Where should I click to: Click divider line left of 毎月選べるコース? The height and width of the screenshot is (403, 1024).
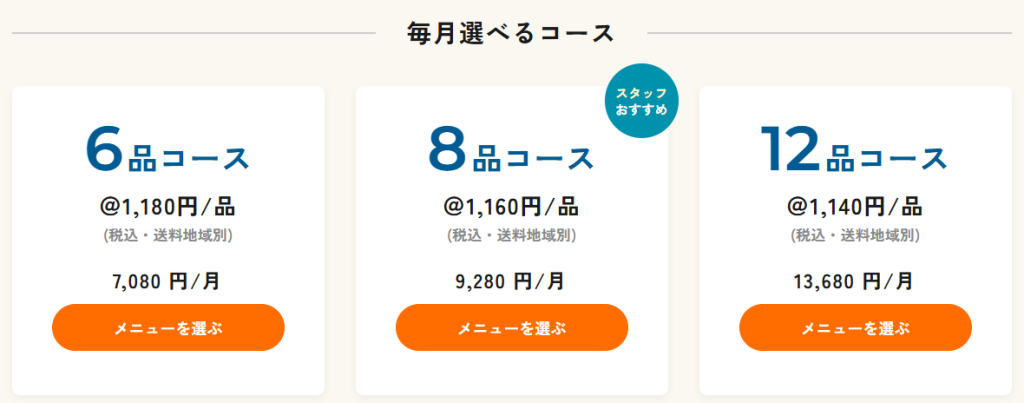(x=194, y=33)
